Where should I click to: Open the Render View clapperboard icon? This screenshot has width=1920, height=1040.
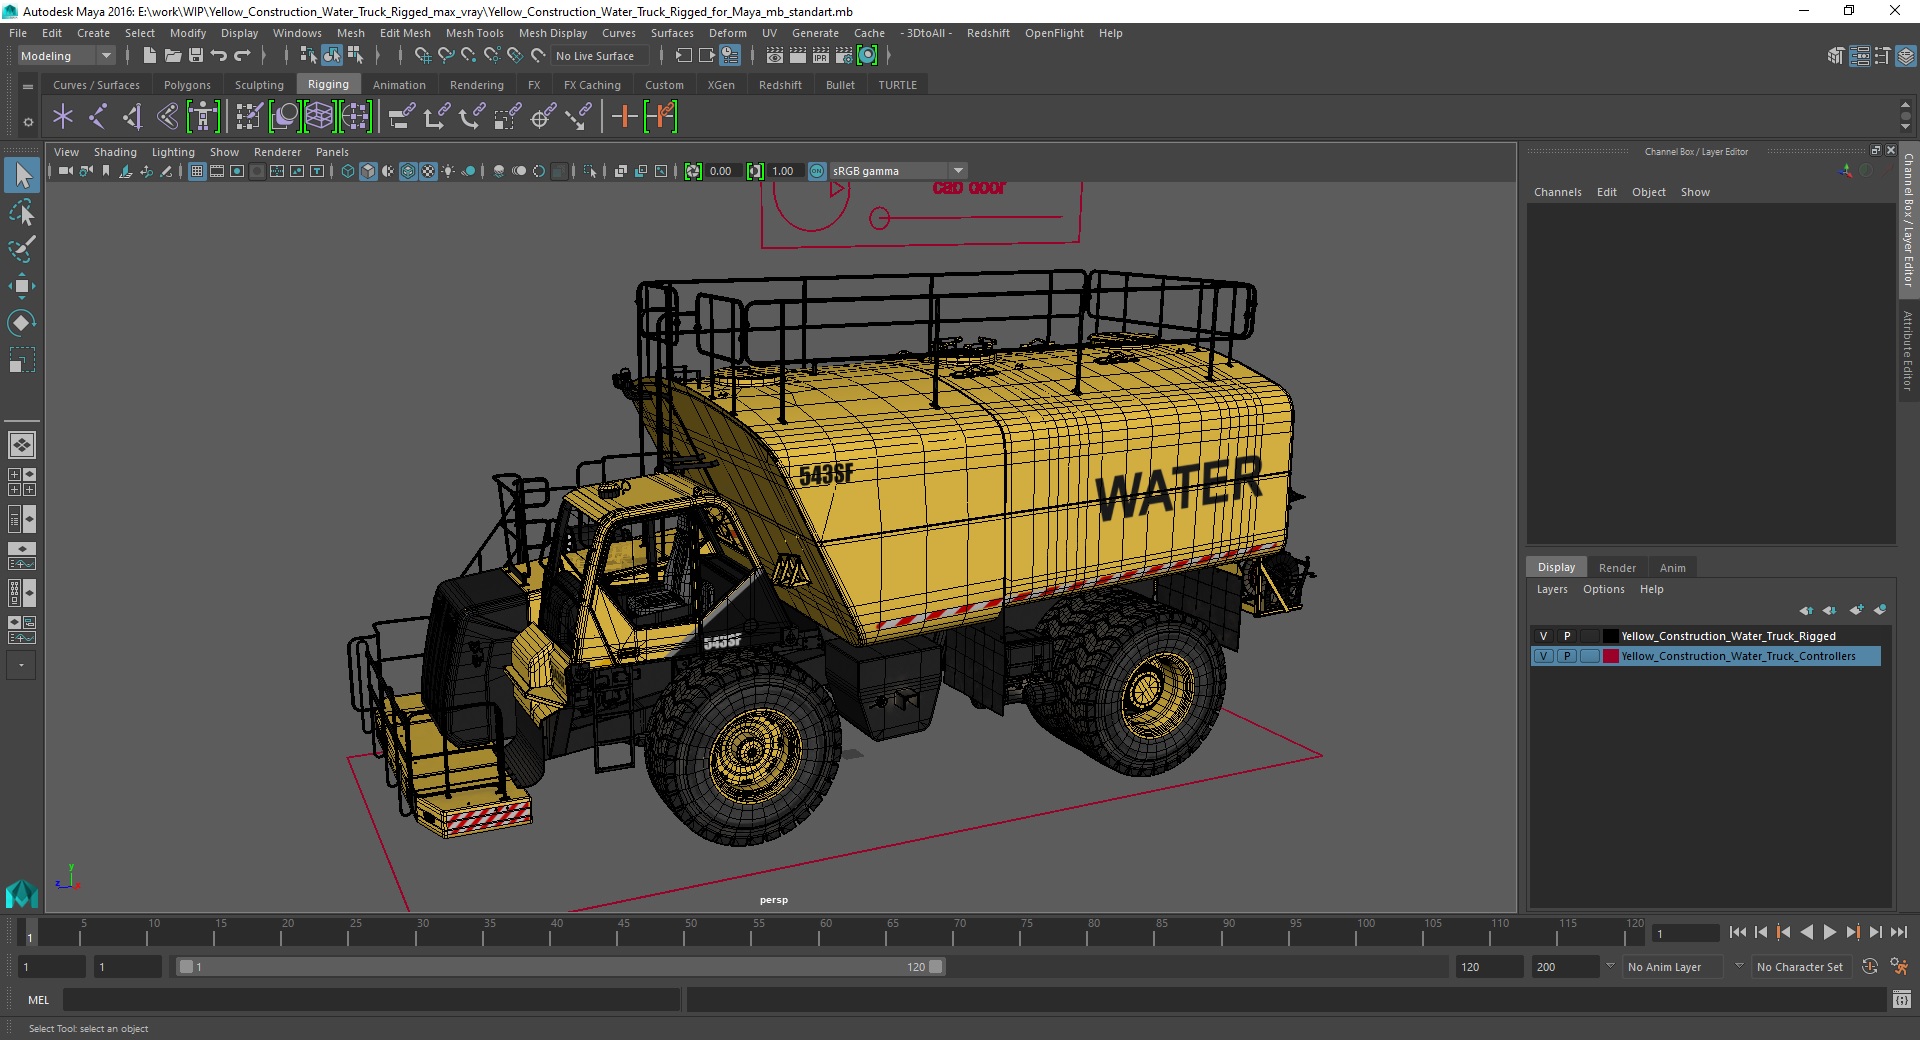(x=775, y=56)
